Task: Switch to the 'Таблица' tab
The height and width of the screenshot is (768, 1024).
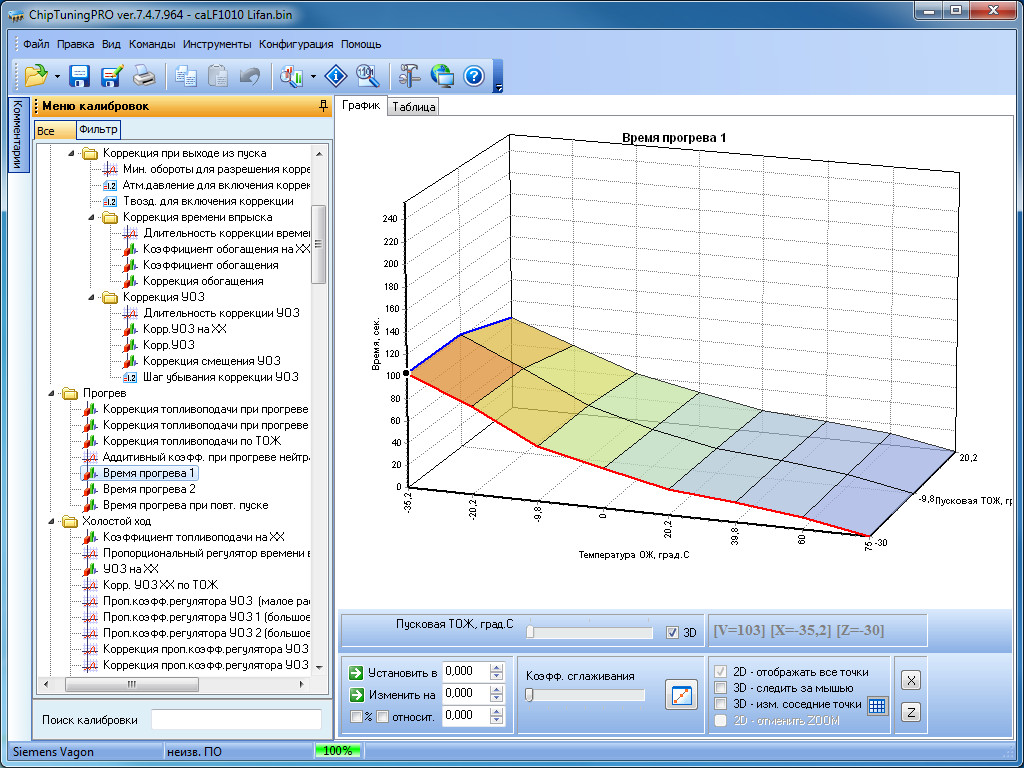Action: pyautogui.click(x=413, y=107)
